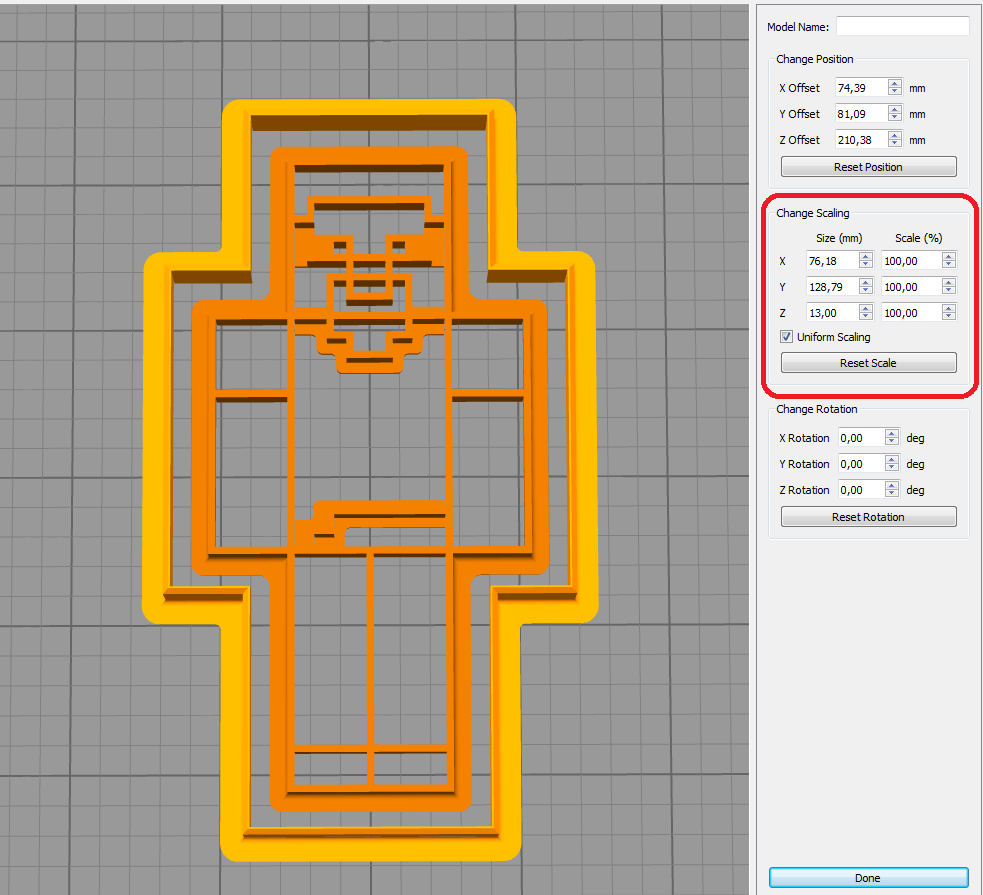Increase X scale percent with up arrow

pyautogui.click(x=949, y=256)
